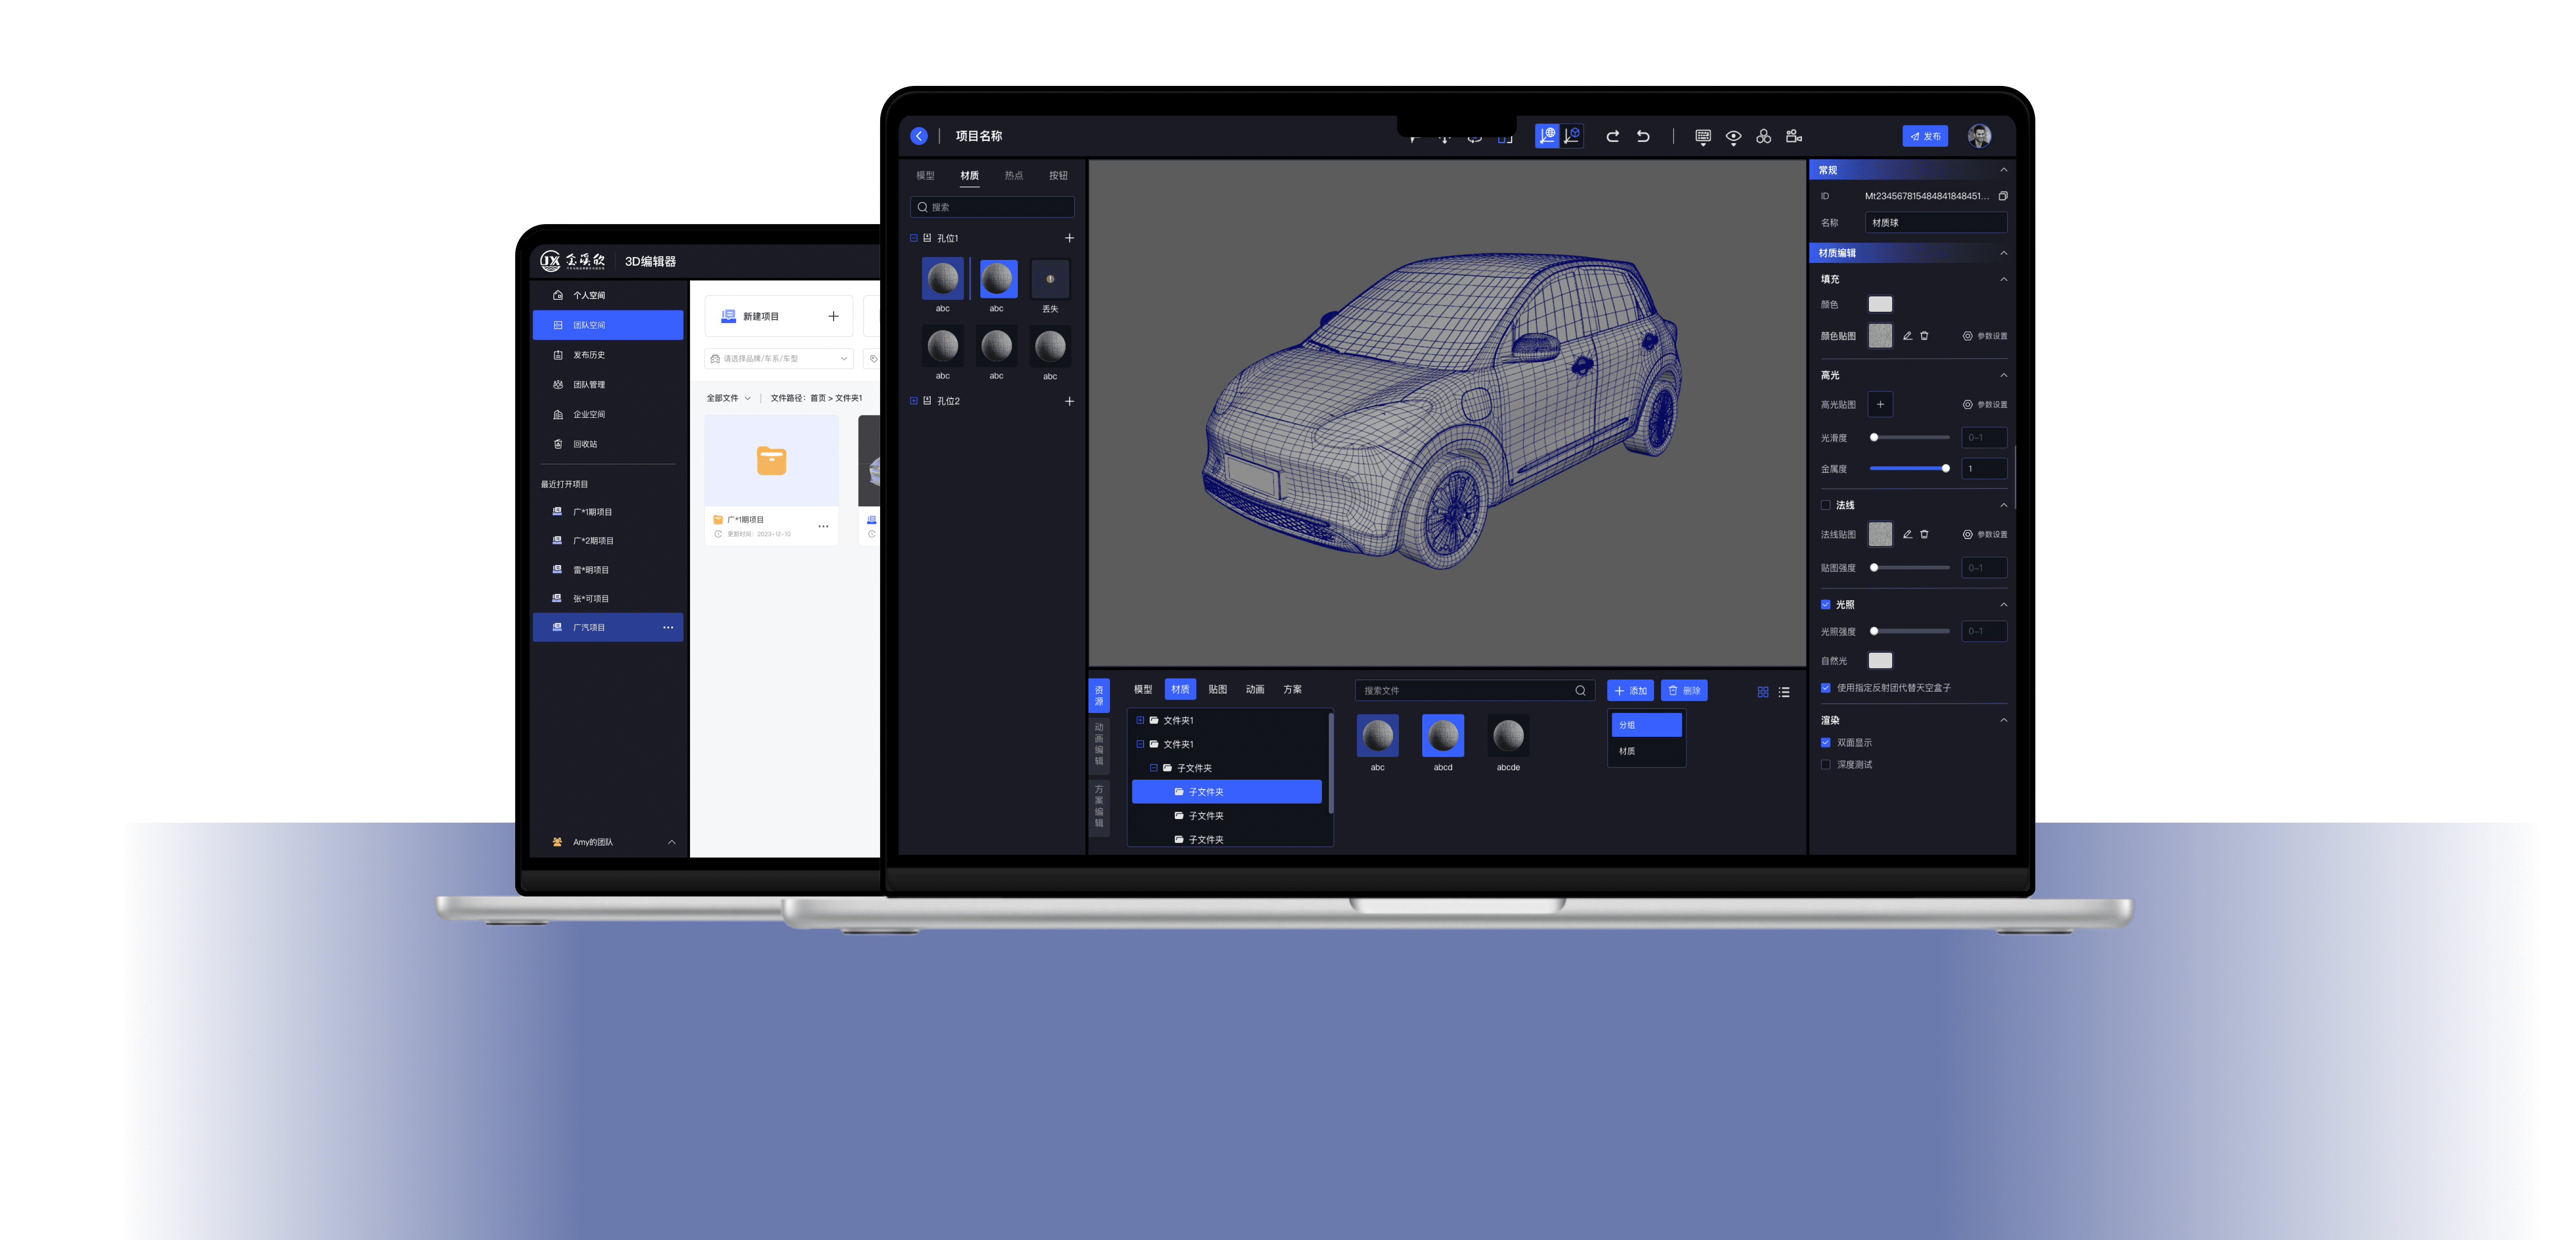Select the world coordinate axis tool
2576x1240 pixels.
(1546, 136)
